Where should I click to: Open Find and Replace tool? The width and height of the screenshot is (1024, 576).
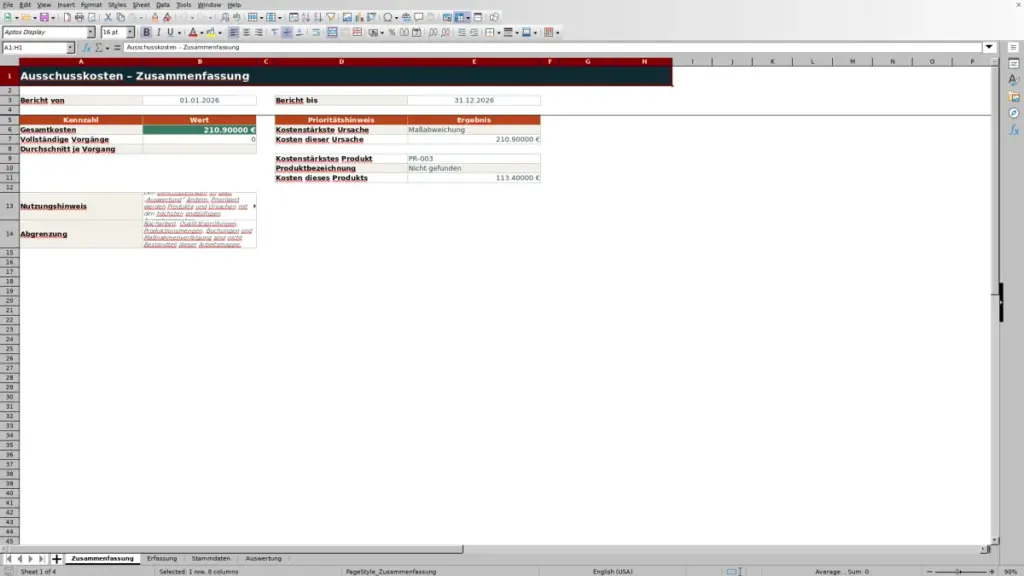pos(225,18)
